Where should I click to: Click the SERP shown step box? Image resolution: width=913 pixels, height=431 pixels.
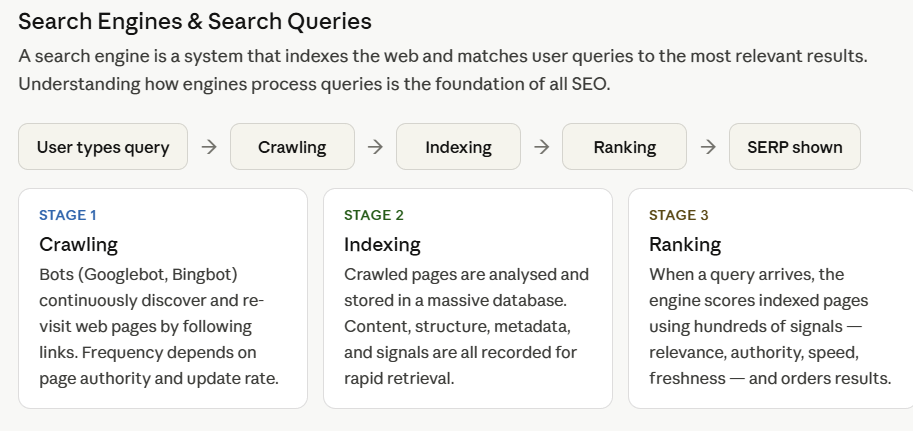(794, 147)
